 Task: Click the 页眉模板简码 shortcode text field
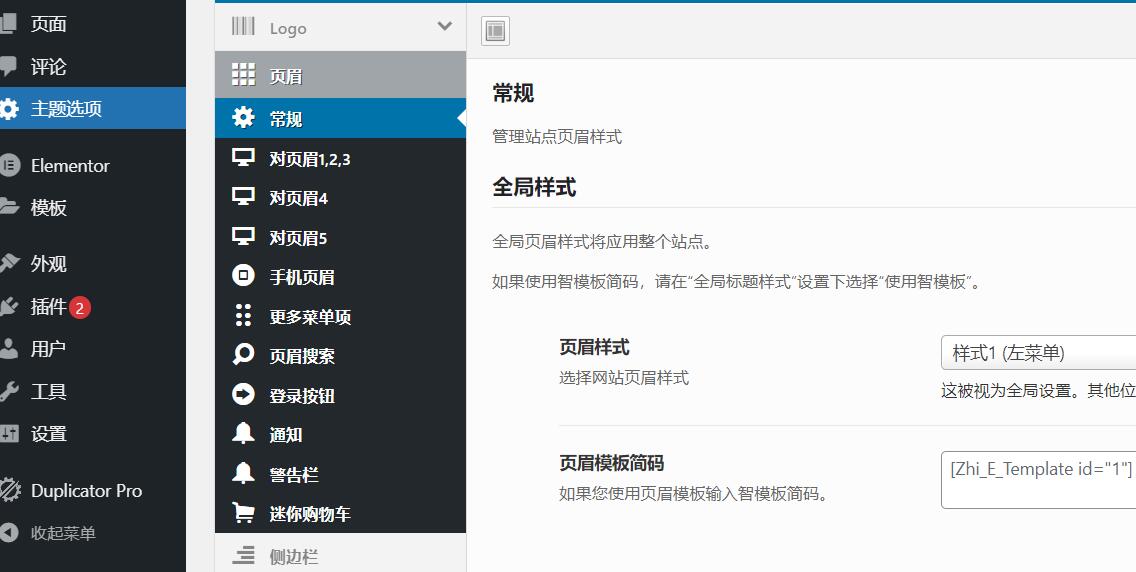point(1038,480)
